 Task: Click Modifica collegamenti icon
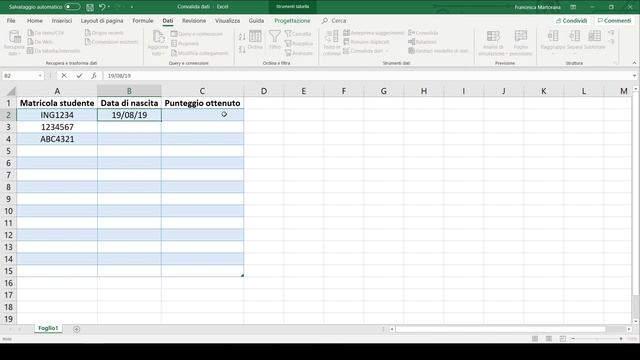pos(174,53)
